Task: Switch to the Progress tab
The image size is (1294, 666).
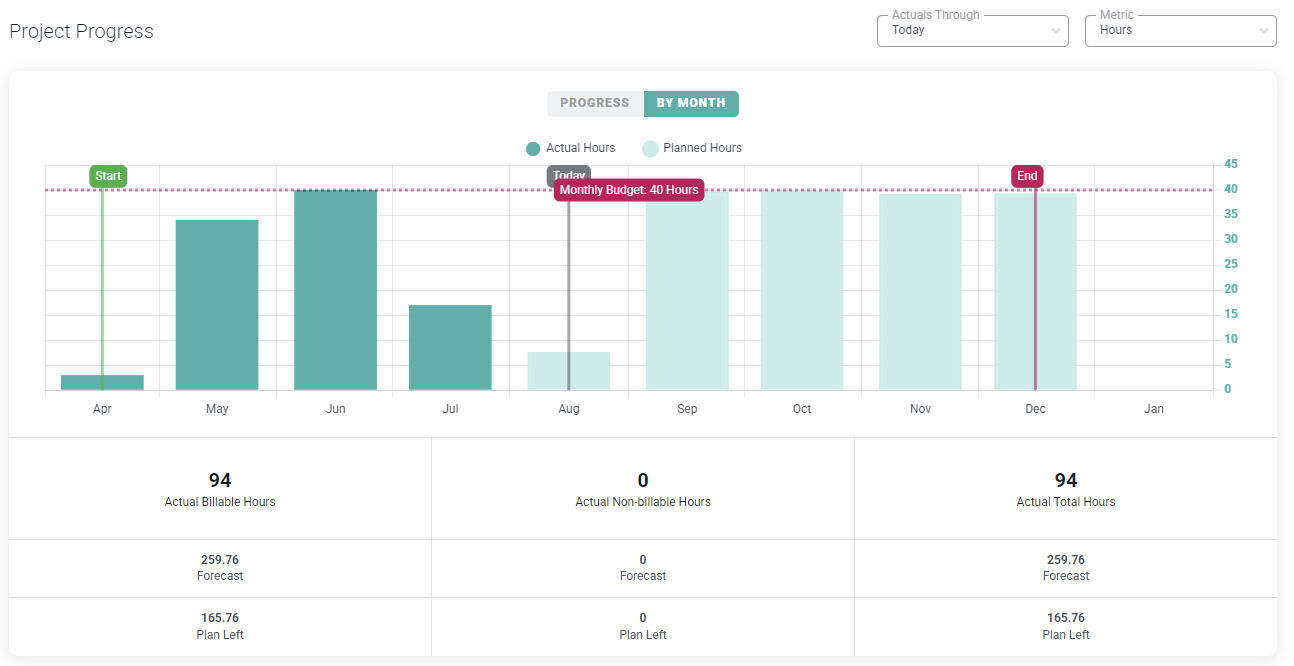Action: pos(595,103)
